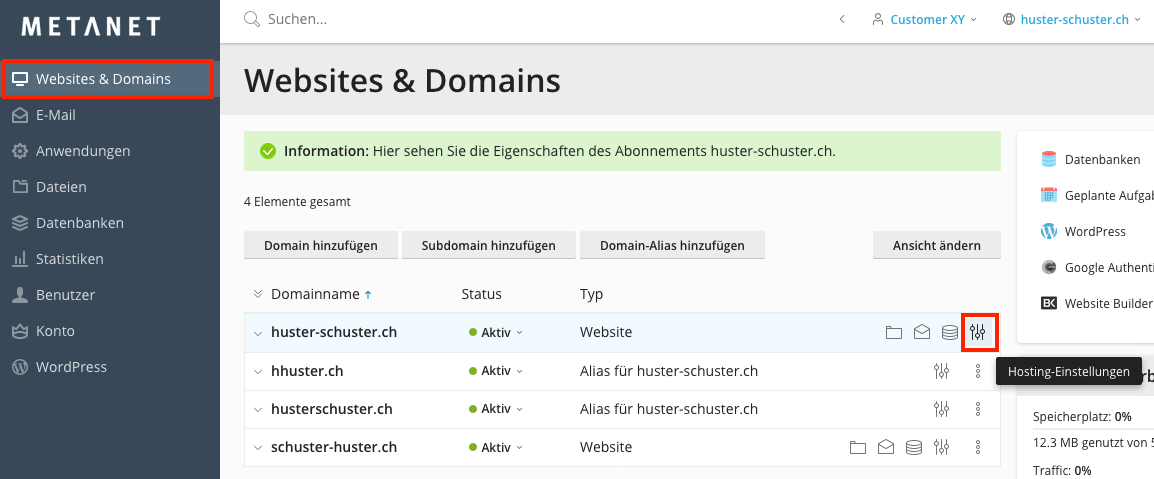The height and width of the screenshot is (479, 1154).
Task: Open hosting settings icon for hhuster.ch
Action: click(x=941, y=371)
